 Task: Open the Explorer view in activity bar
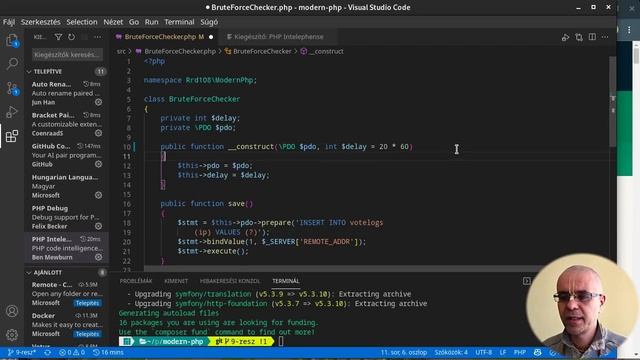[x=12, y=40]
